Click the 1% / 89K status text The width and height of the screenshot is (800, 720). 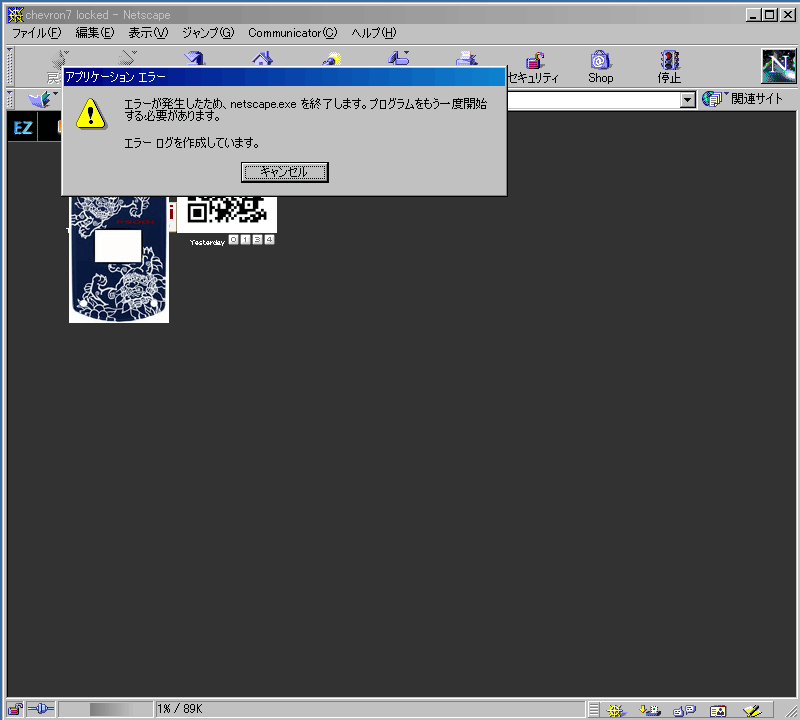point(180,709)
